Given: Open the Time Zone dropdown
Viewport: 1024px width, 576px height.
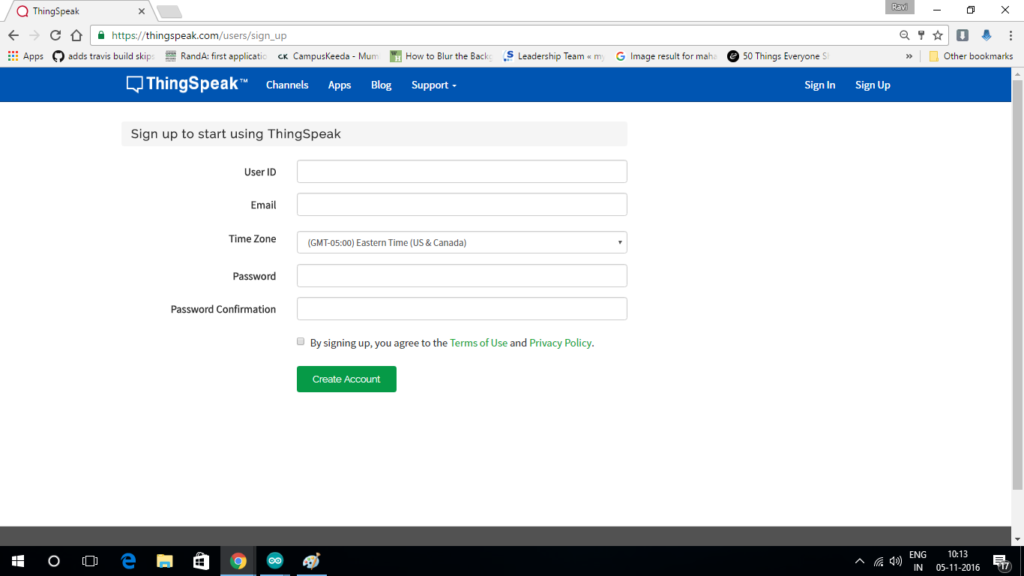Looking at the screenshot, I should [x=462, y=242].
